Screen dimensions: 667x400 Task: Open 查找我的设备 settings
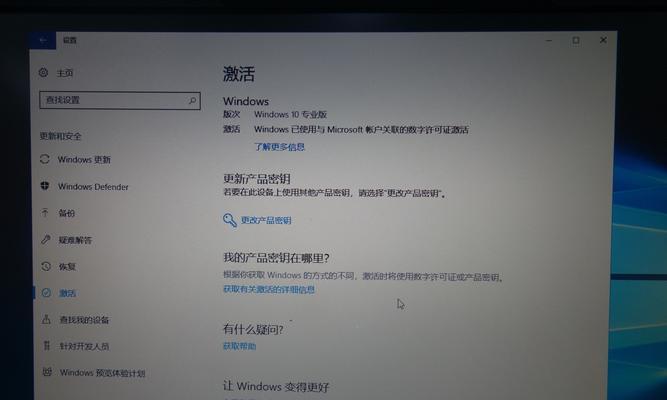pyautogui.click(x=84, y=320)
